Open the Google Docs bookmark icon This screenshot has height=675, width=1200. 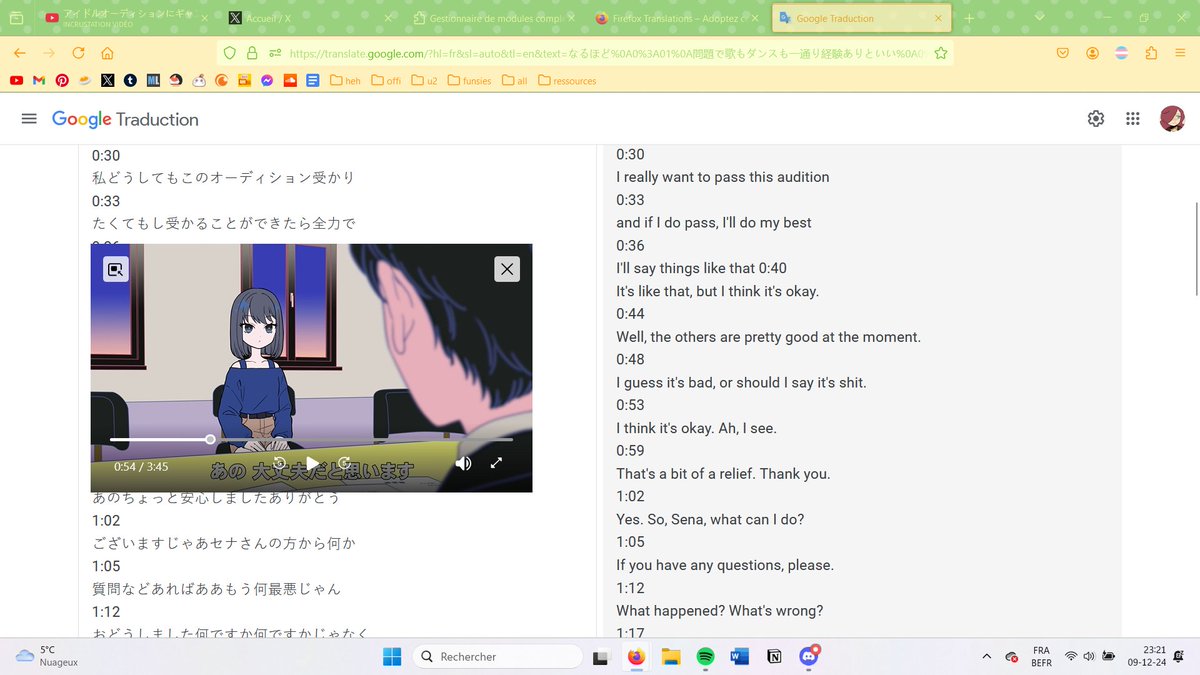(313, 80)
